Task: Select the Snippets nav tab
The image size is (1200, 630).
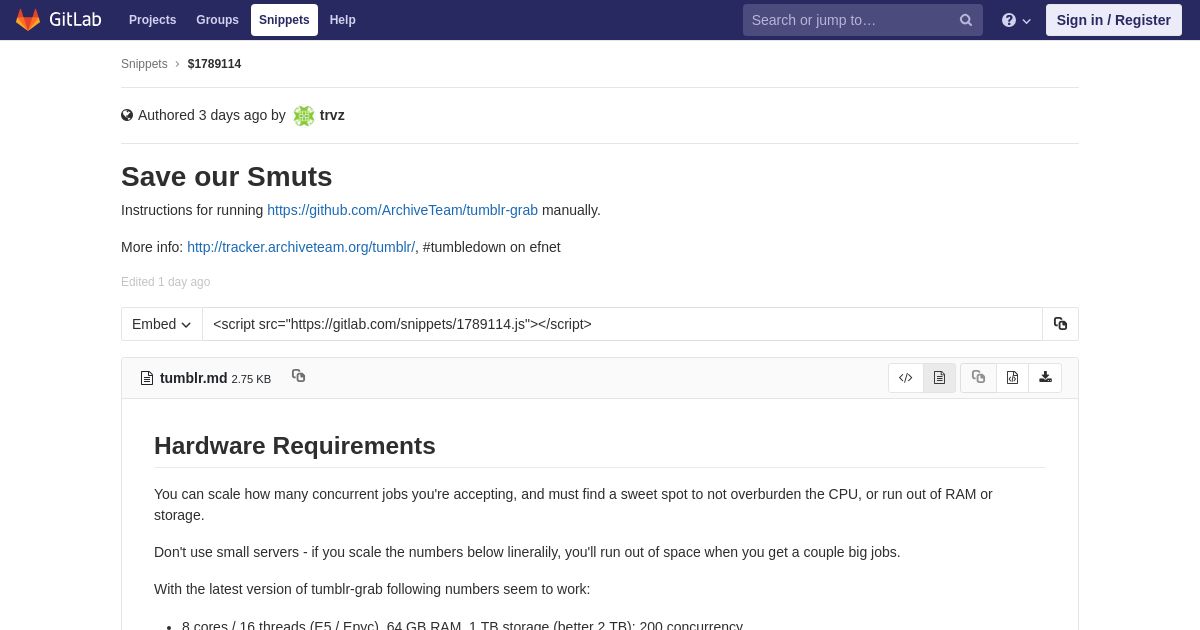Action: (284, 20)
